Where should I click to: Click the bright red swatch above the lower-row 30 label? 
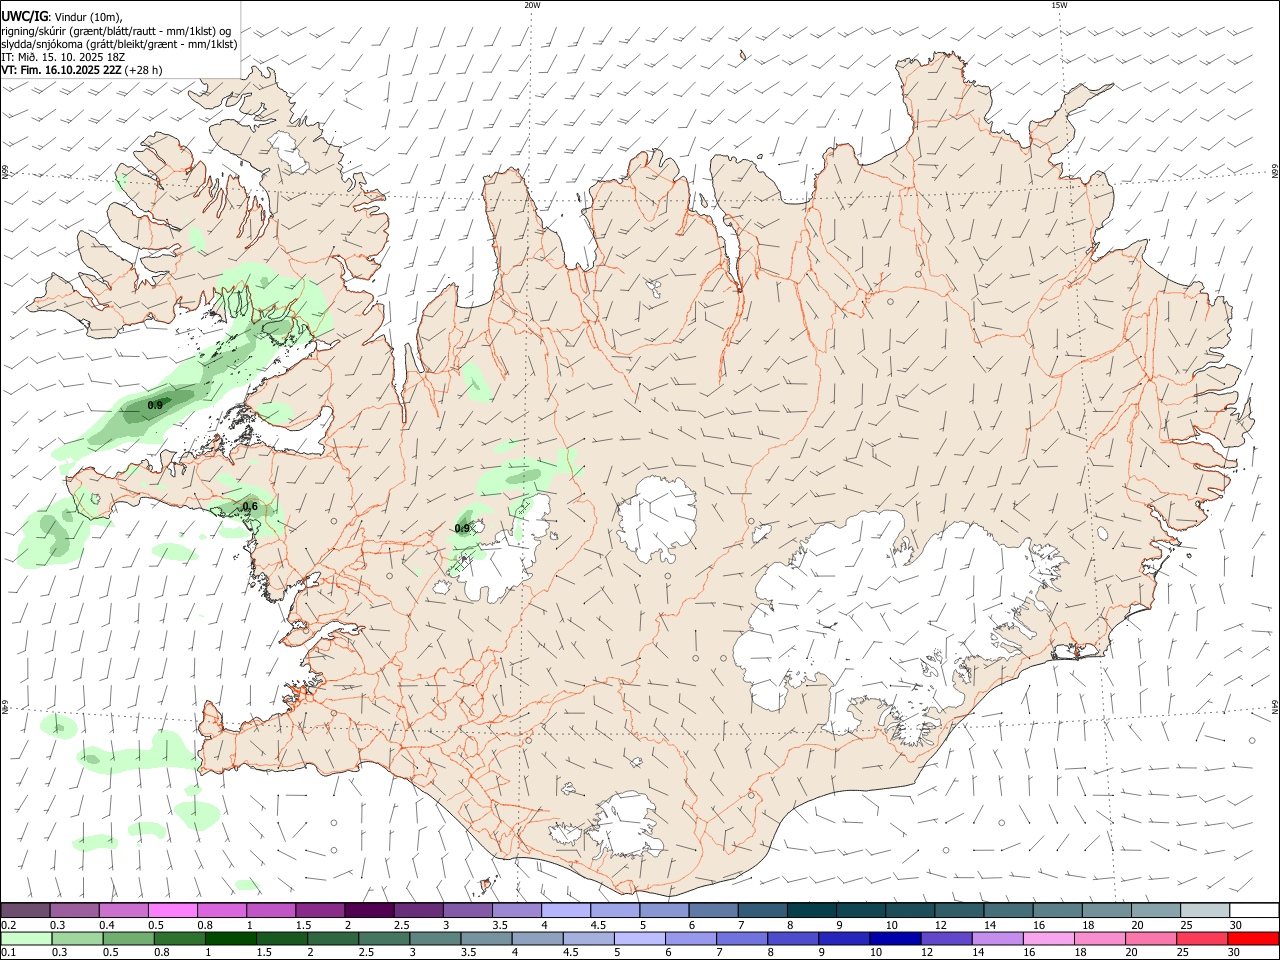point(1254,939)
